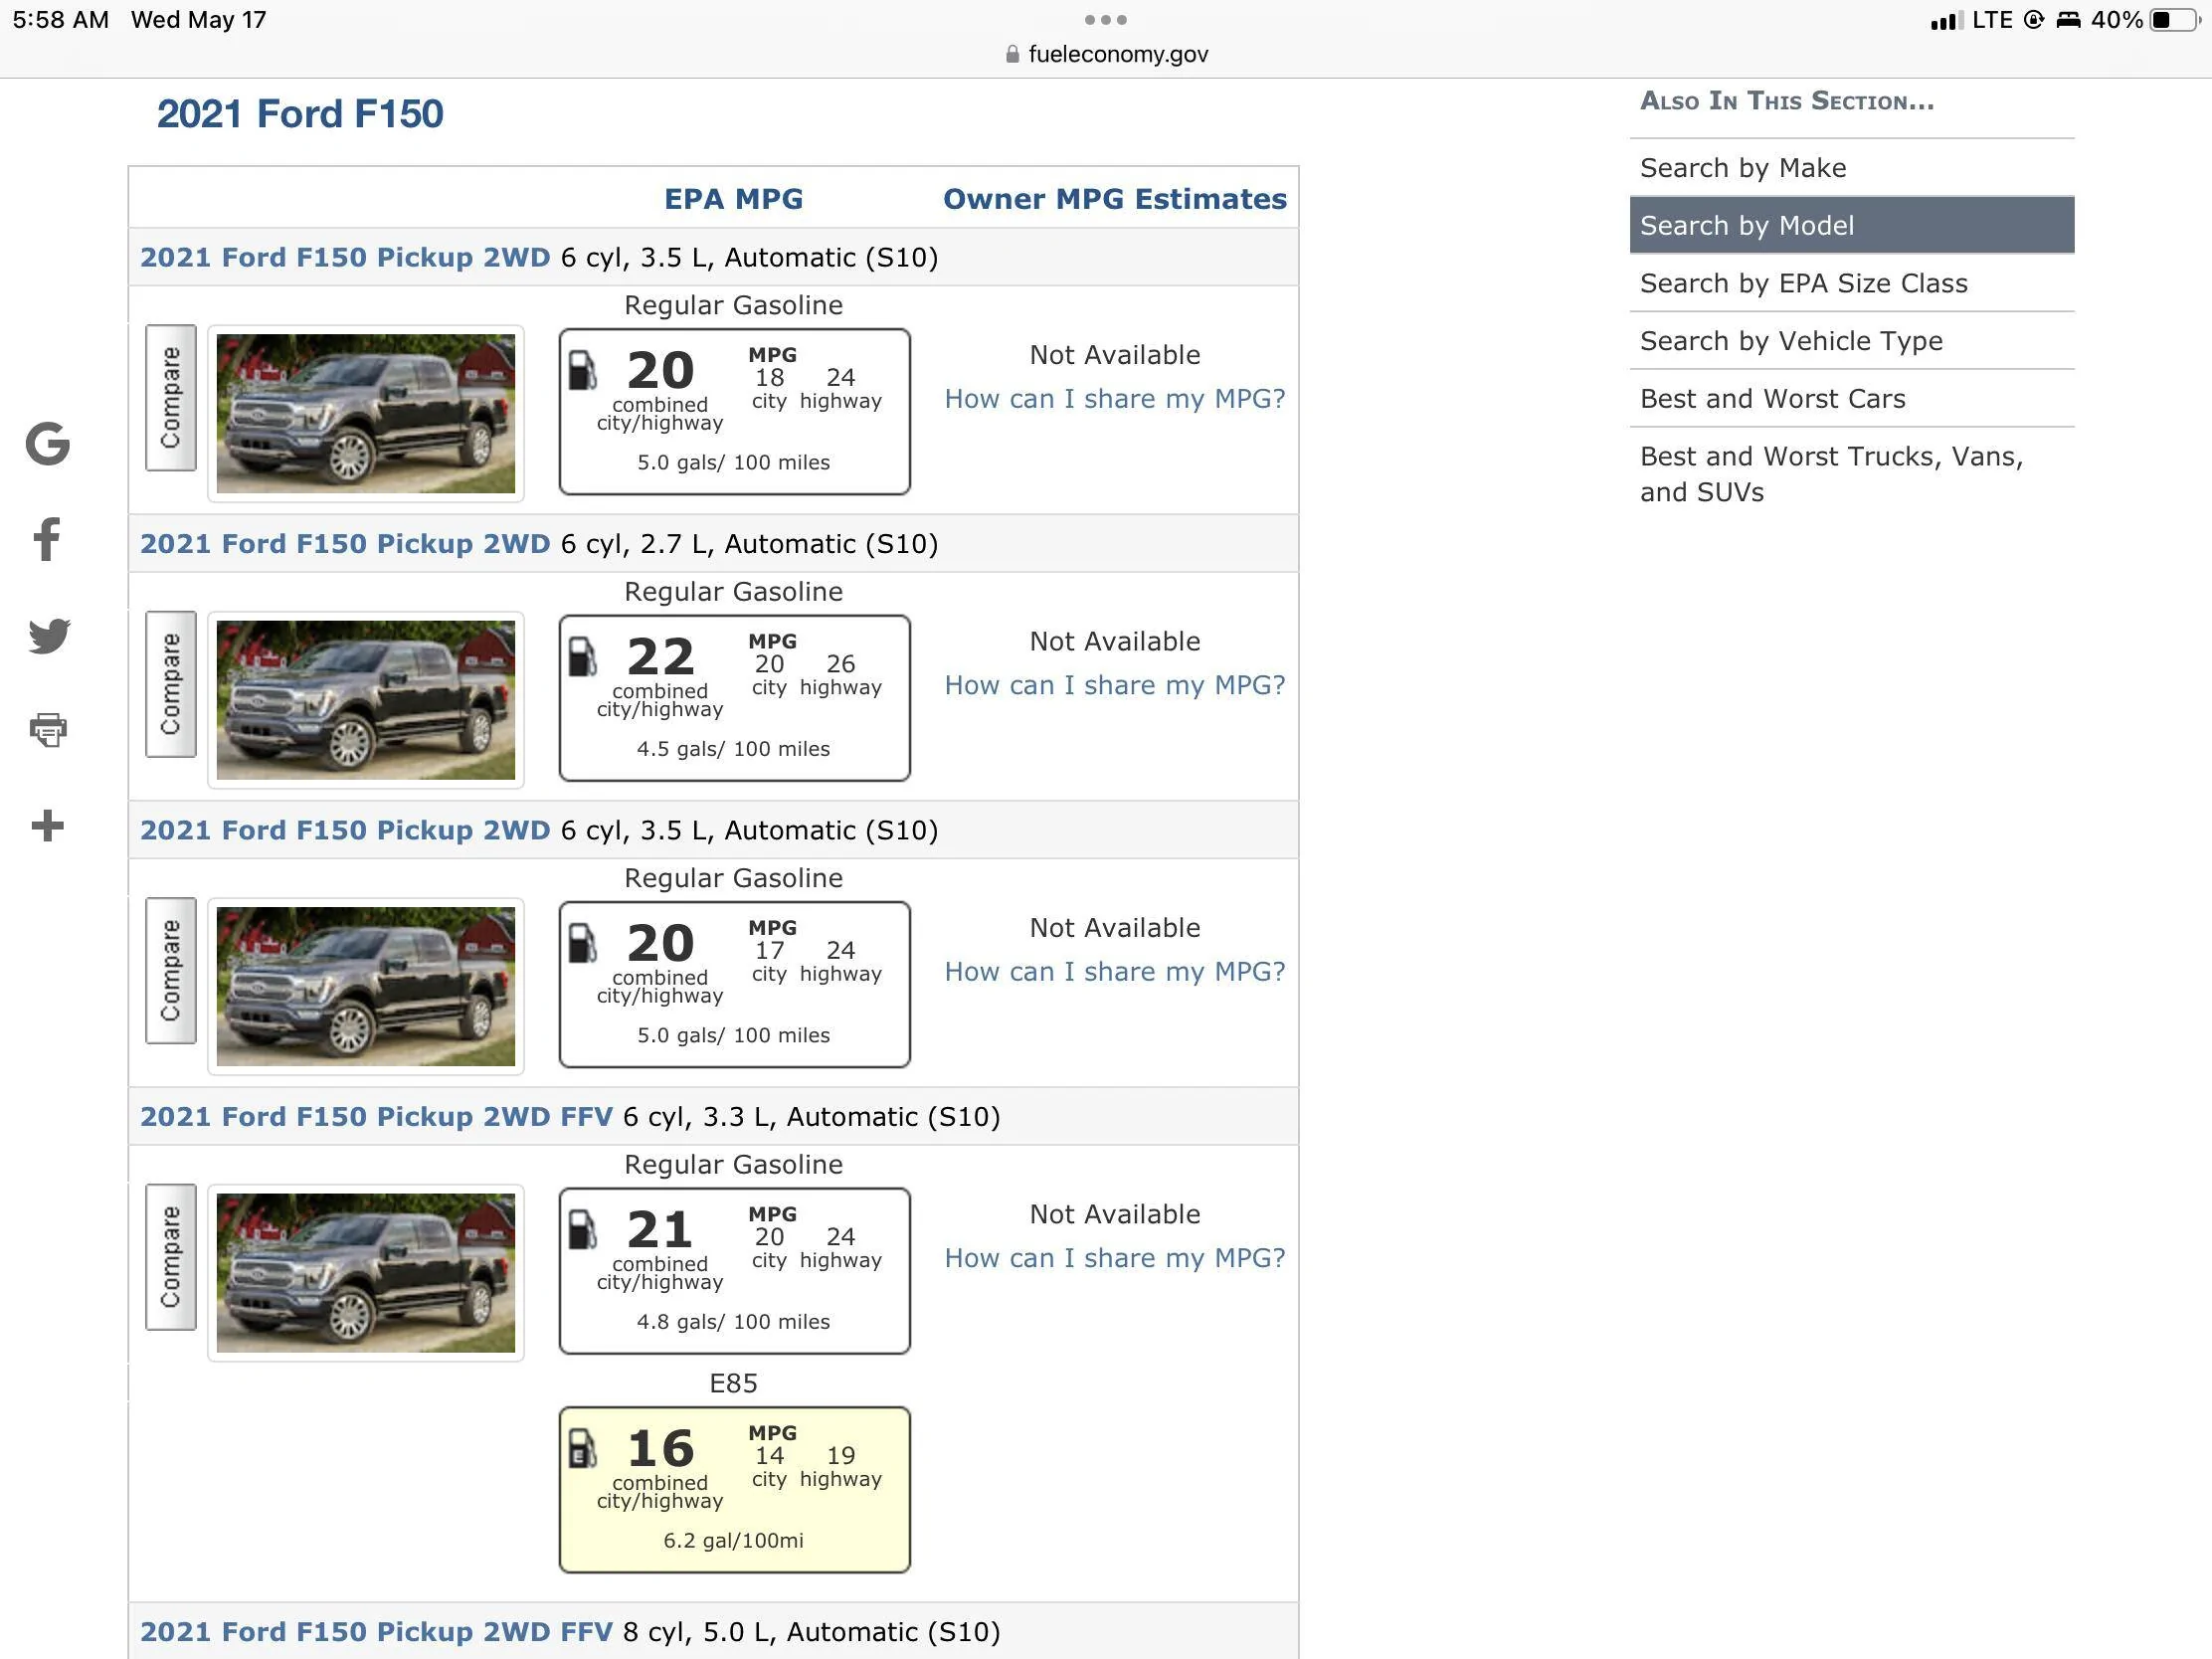Open the F150 2WD FFV 8 cyl 5.0 L link
Screen dimensions: 2212x1659
tap(376, 1632)
